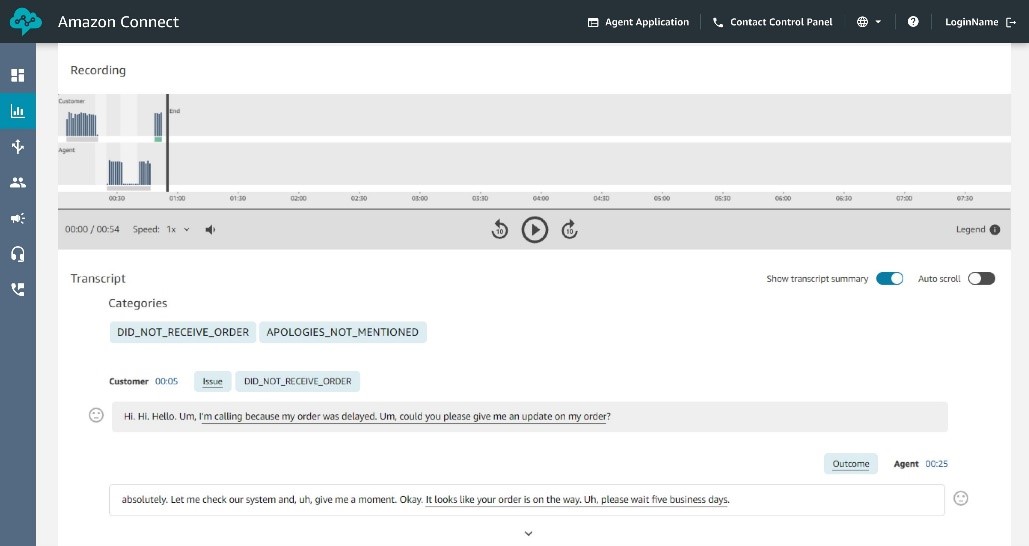
Task: Click the End marker line on waveform
Action: 167,142
